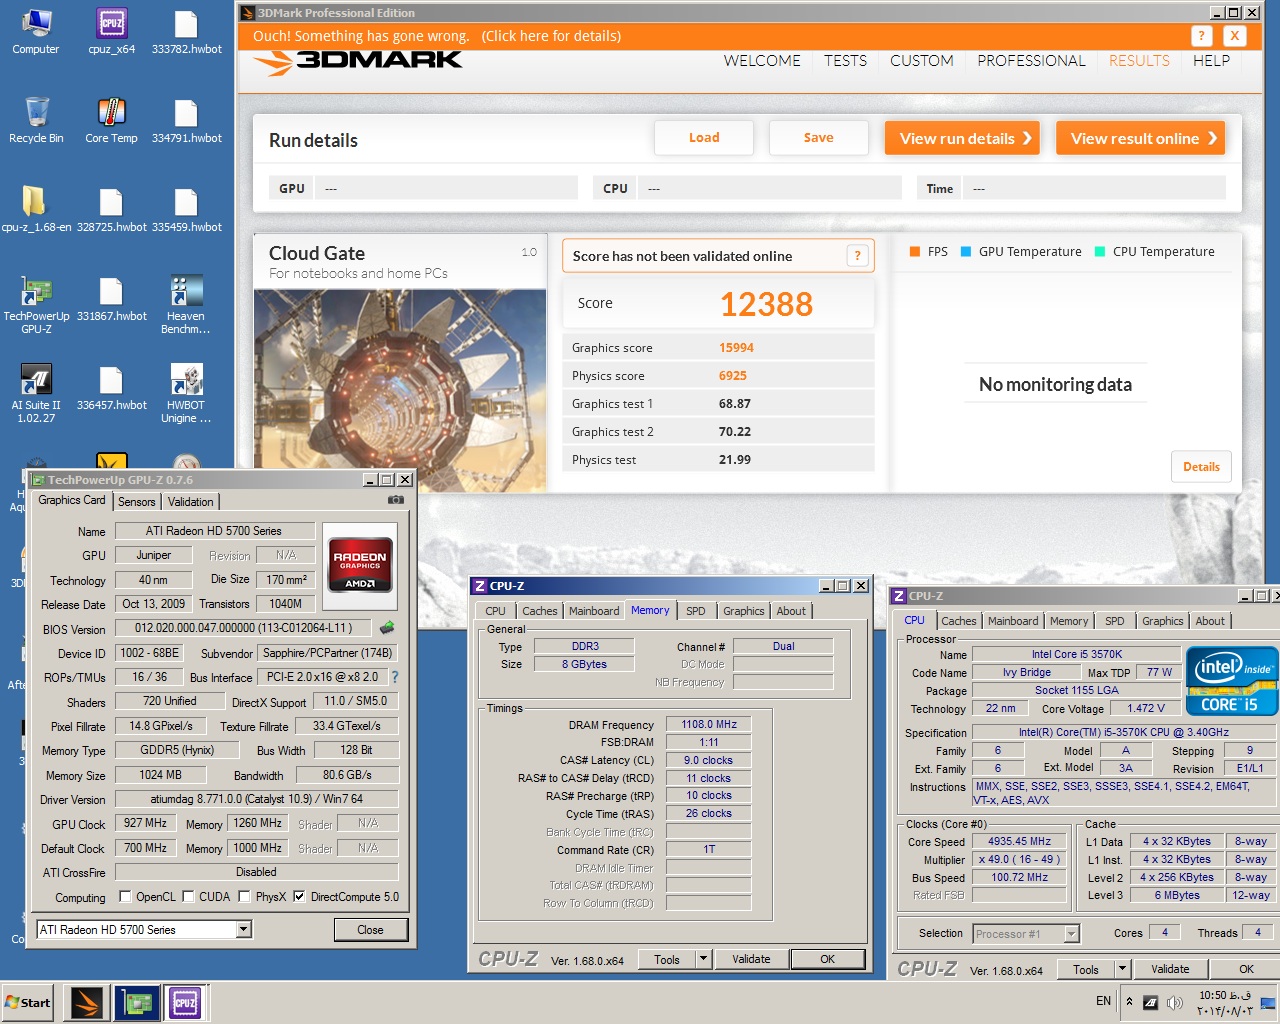
Task: Open the CUSTOM menu in 3DMark
Action: 922,61
